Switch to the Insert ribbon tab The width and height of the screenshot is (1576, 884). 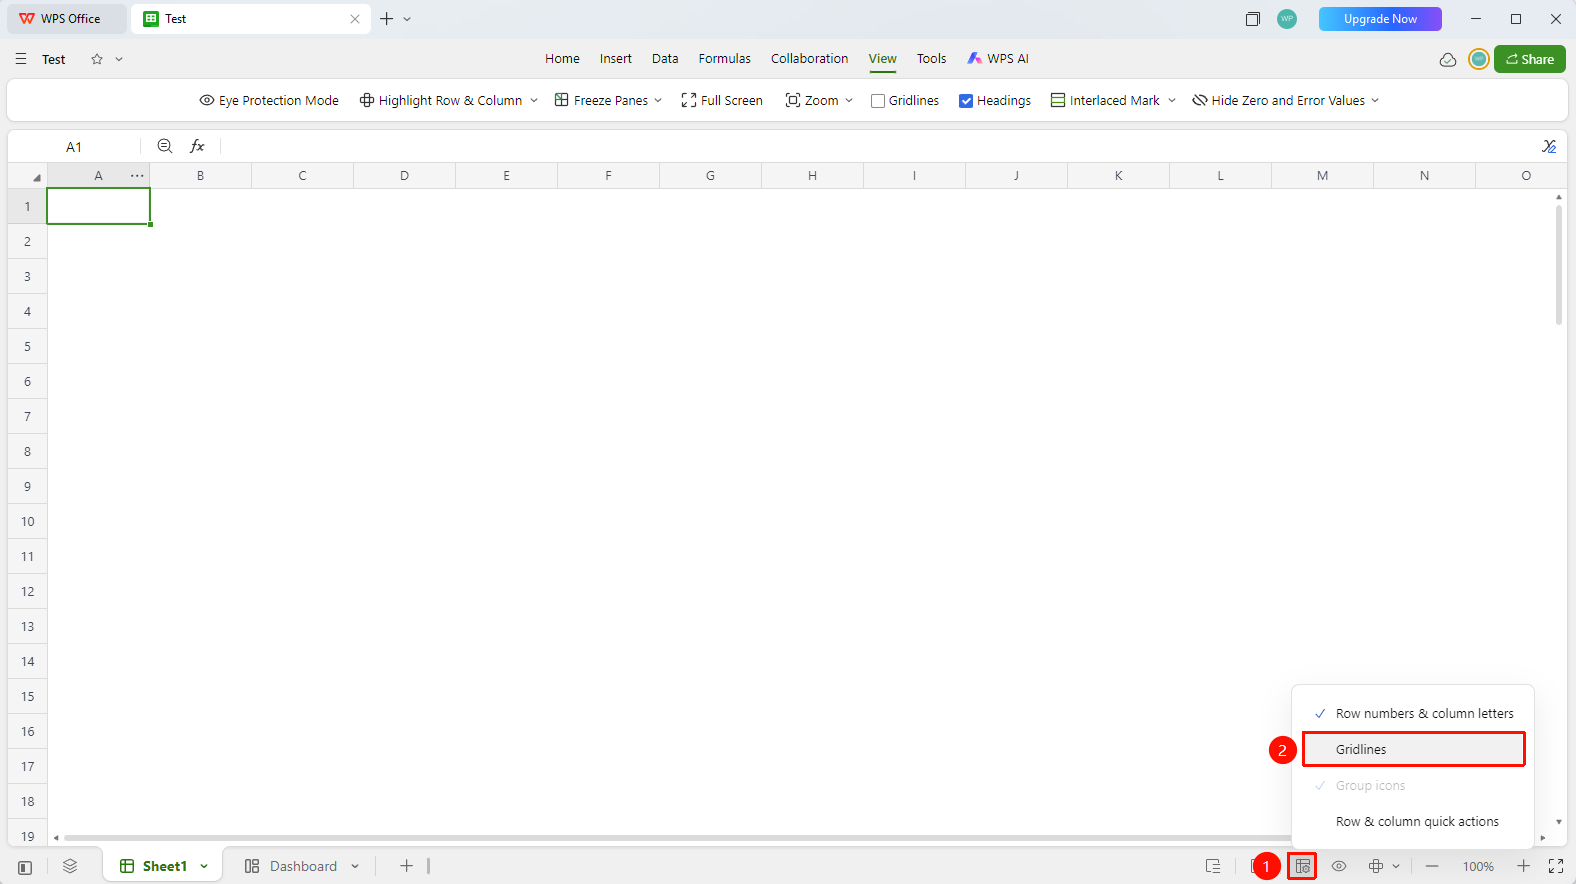coord(615,59)
